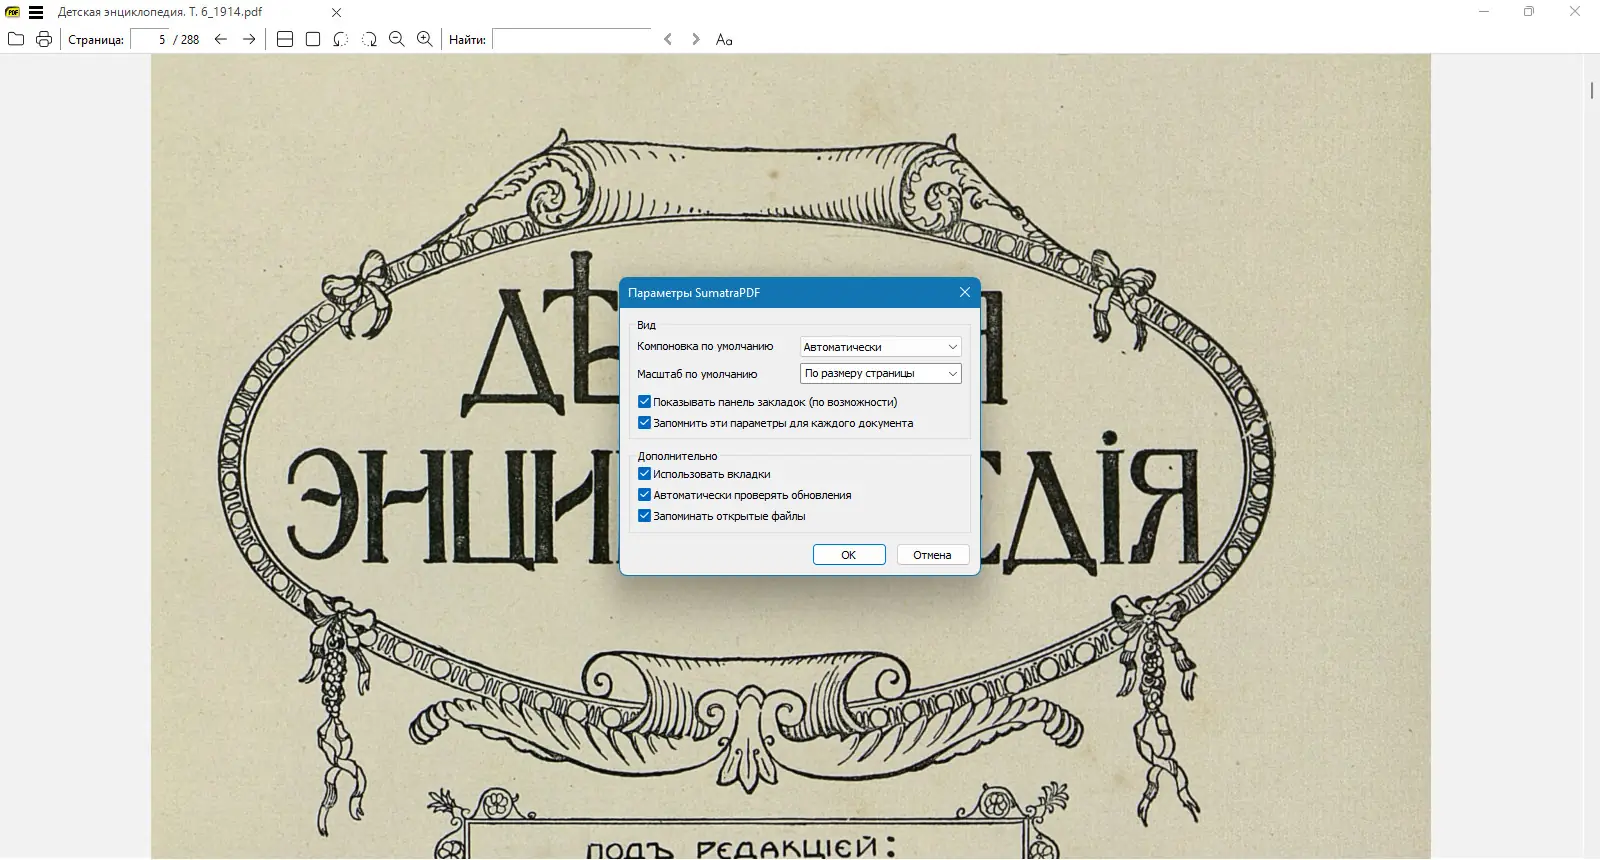The width and height of the screenshot is (1600, 860).
Task: Open Компоновка по умолчанию dropdown
Action: point(881,346)
